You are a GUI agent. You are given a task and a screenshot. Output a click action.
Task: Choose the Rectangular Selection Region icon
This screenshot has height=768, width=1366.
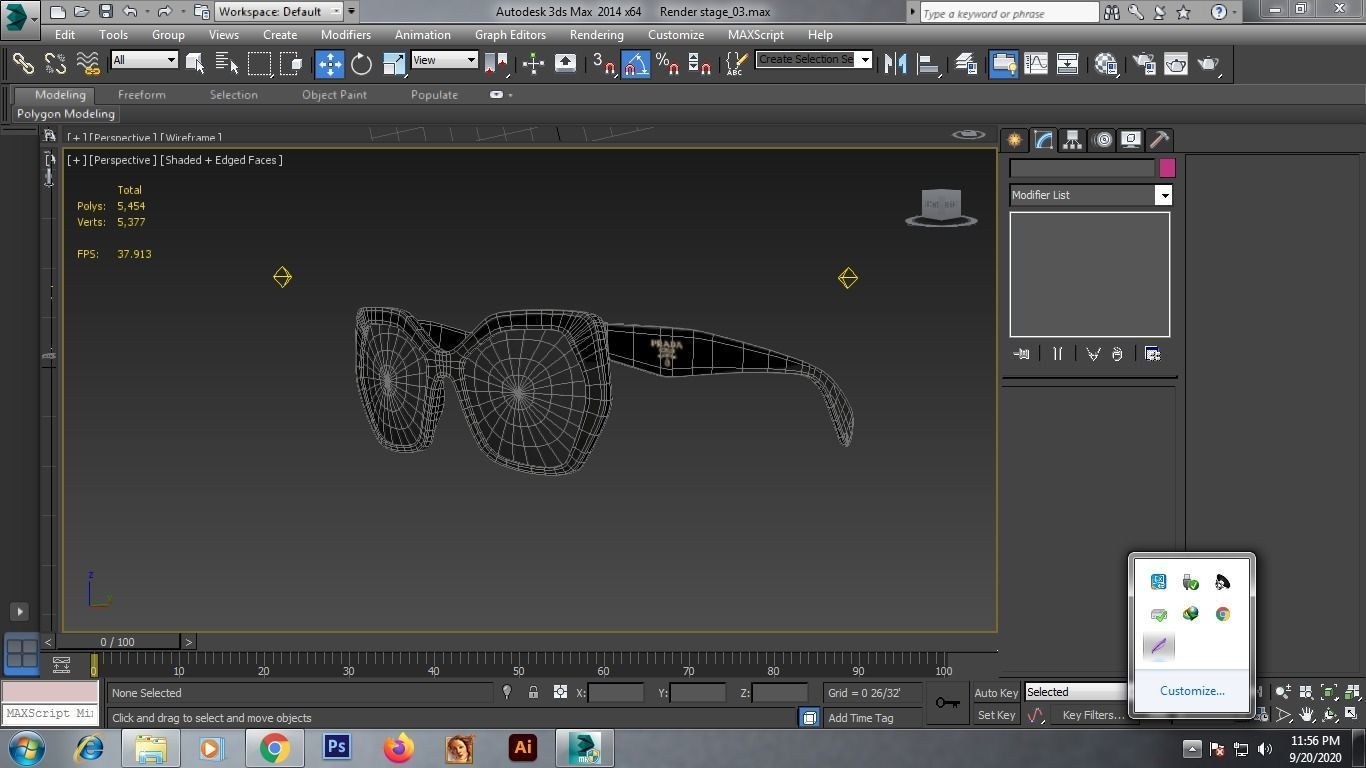tap(260, 63)
